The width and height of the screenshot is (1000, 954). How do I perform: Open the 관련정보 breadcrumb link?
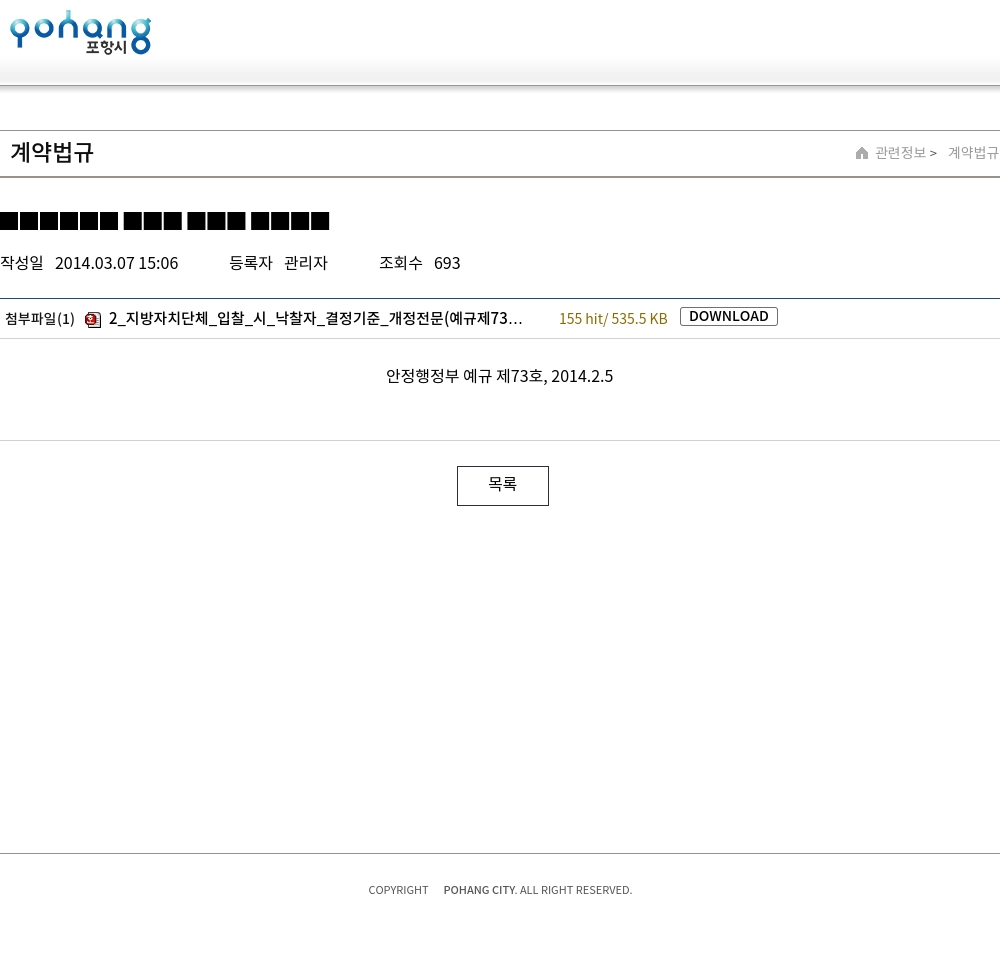[x=900, y=153]
